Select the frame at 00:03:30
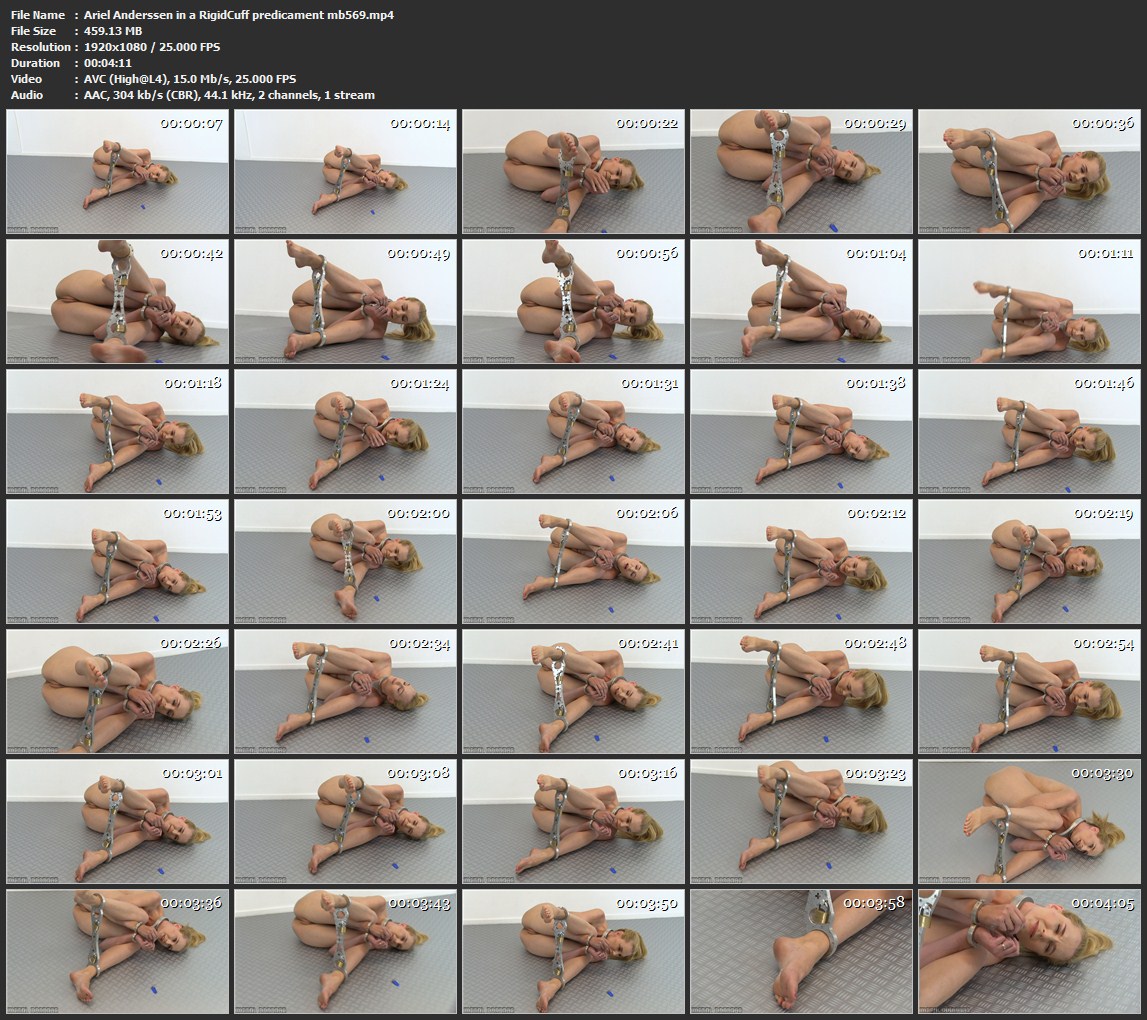Viewport: 1147px width, 1020px height. 1029,822
